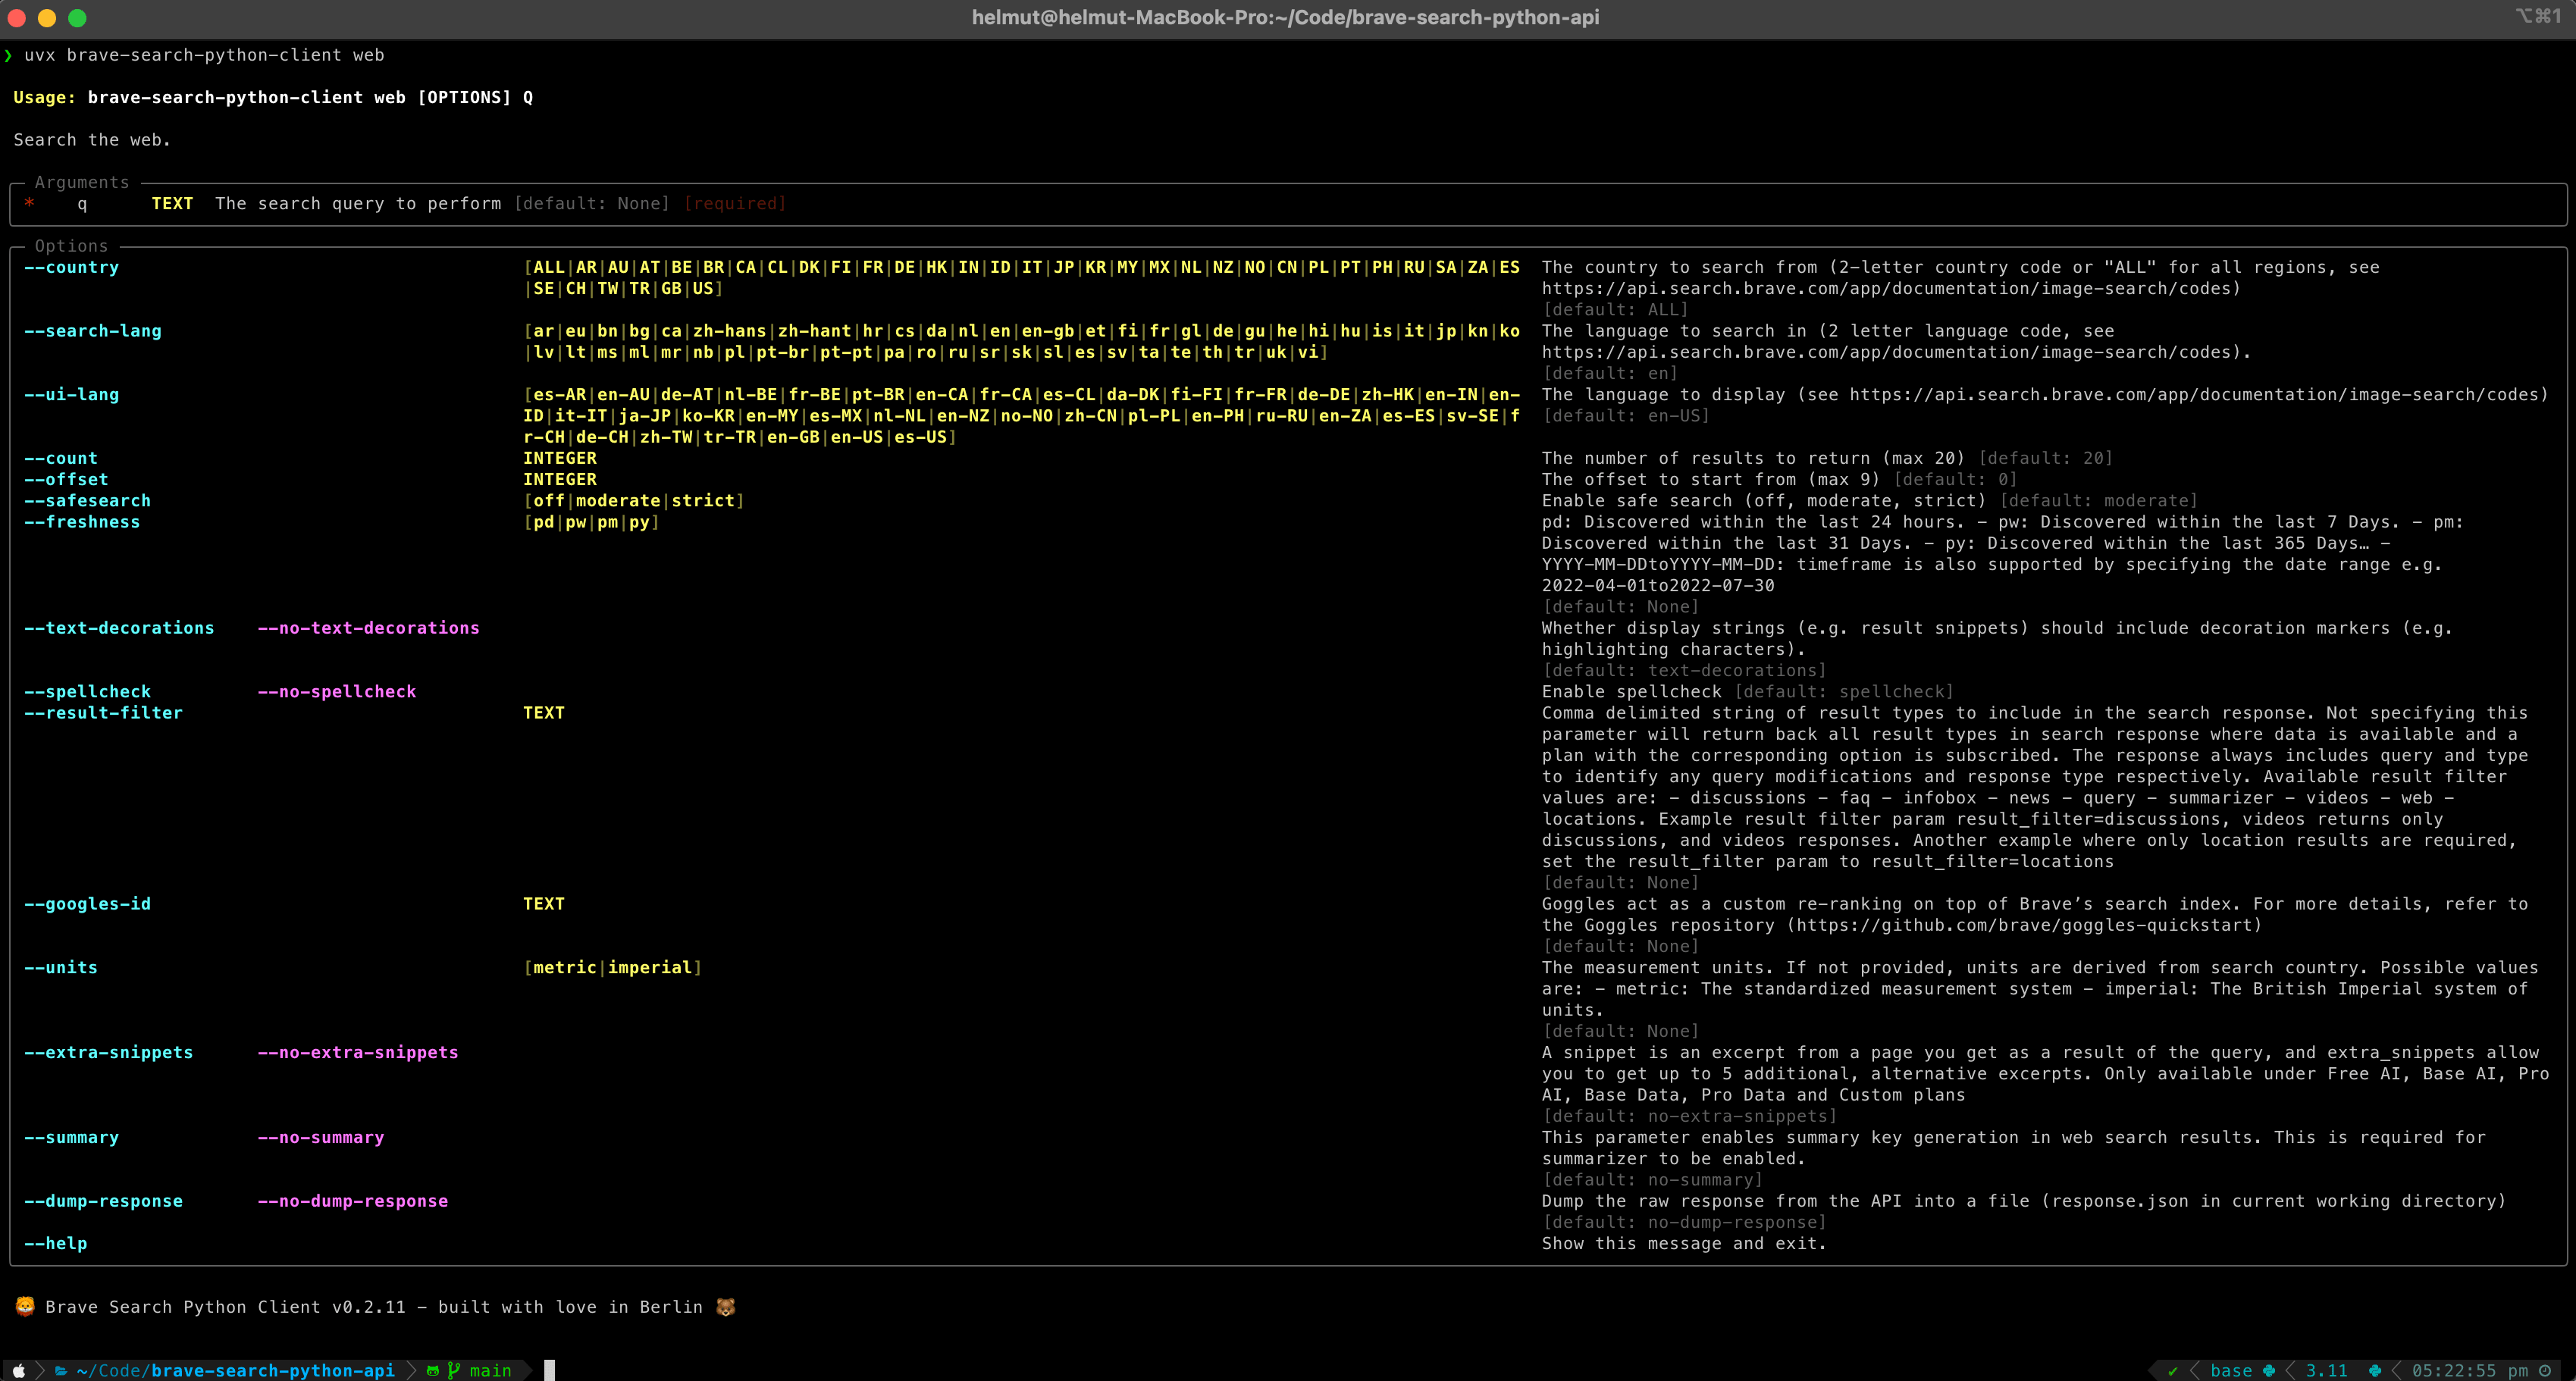The width and height of the screenshot is (2576, 1381).
Task: Click the command line 'uvx brave-search-python-client web'
Action: pyautogui.click(x=204, y=55)
